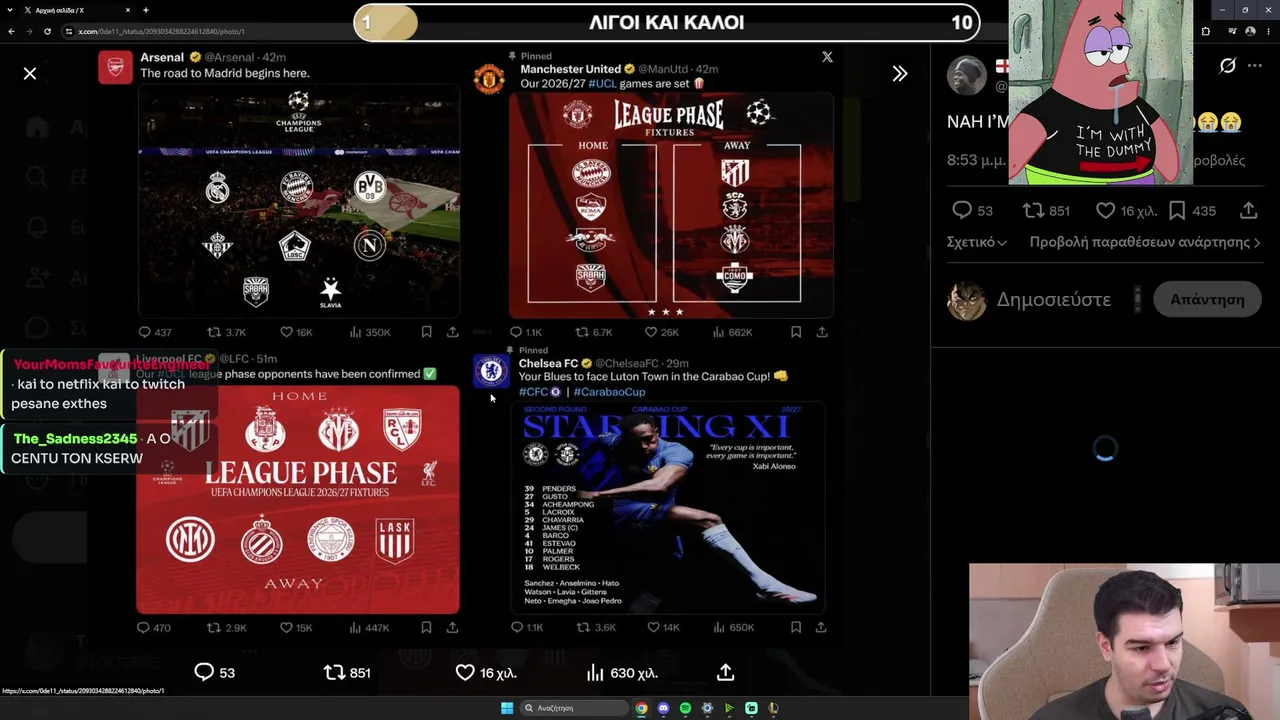This screenshot has height=720, width=1280.
Task: Click the #CFC hashtag in Chelsea tweet
Action: 533,392
